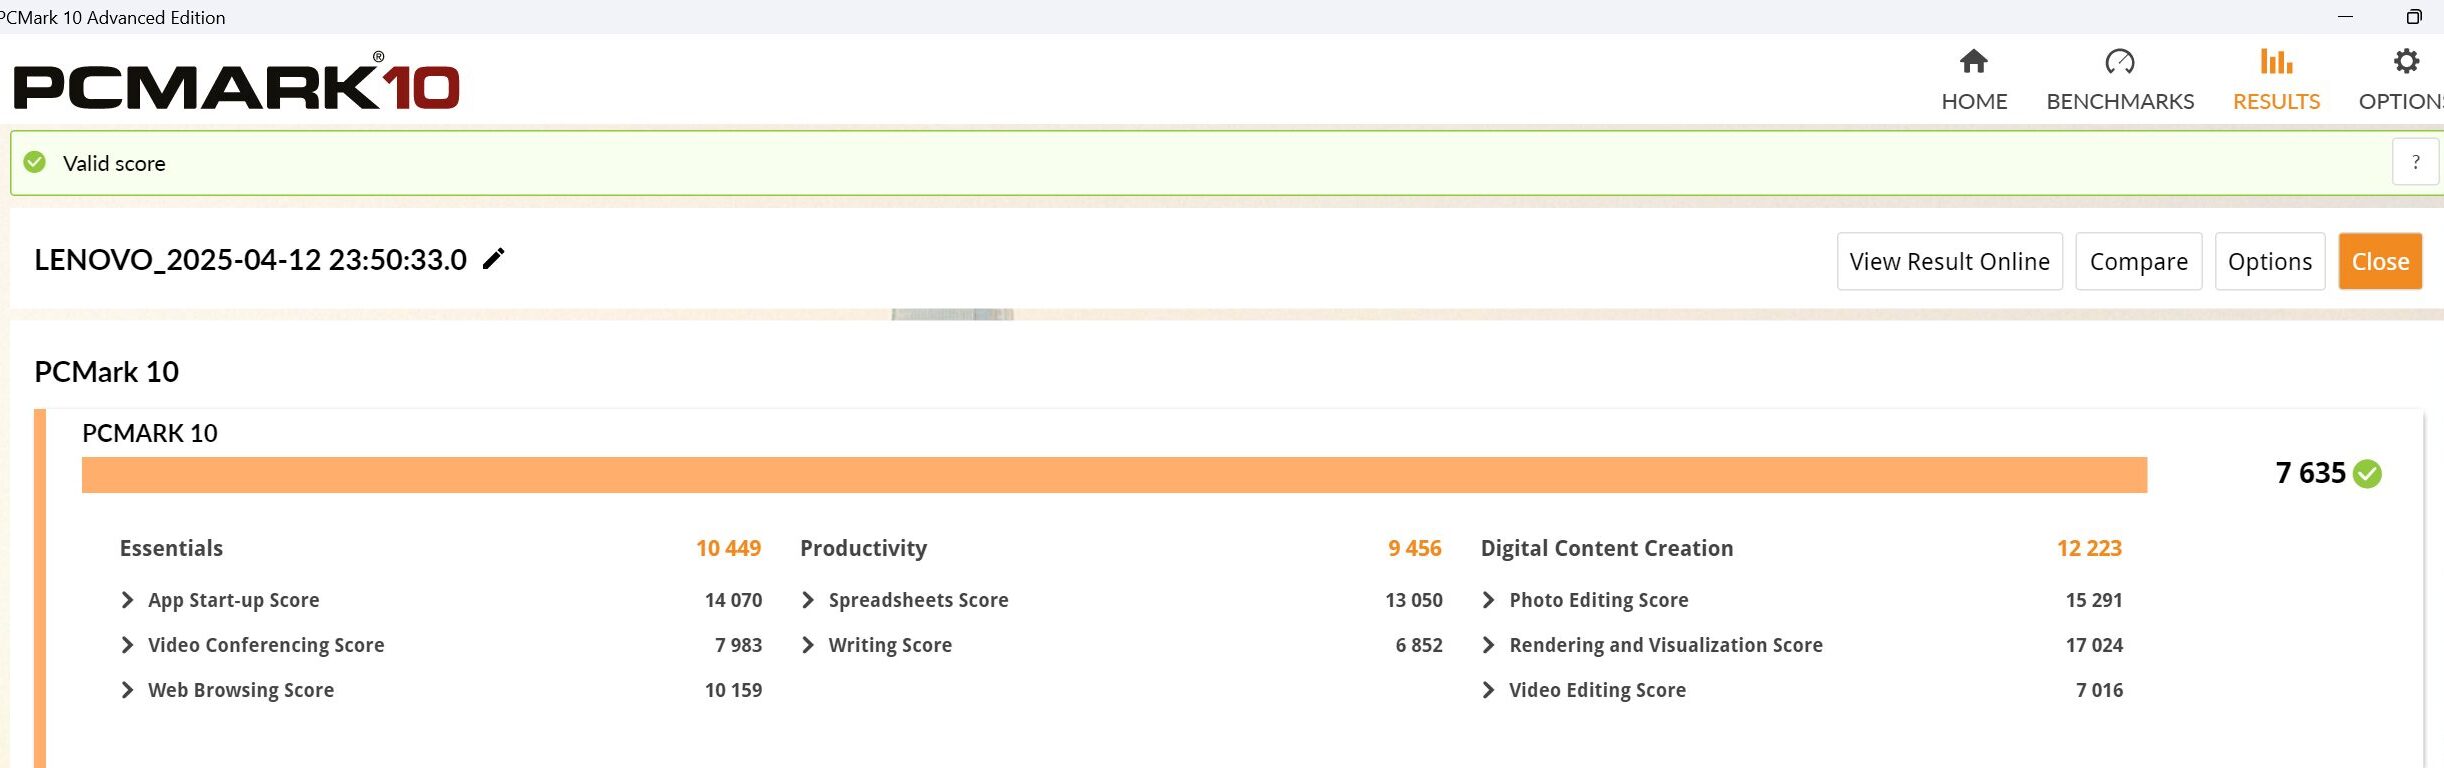Screen dimensions: 2444x768
Task: Expand Rendering and Visualization Score
Action: pos(1488,645)
